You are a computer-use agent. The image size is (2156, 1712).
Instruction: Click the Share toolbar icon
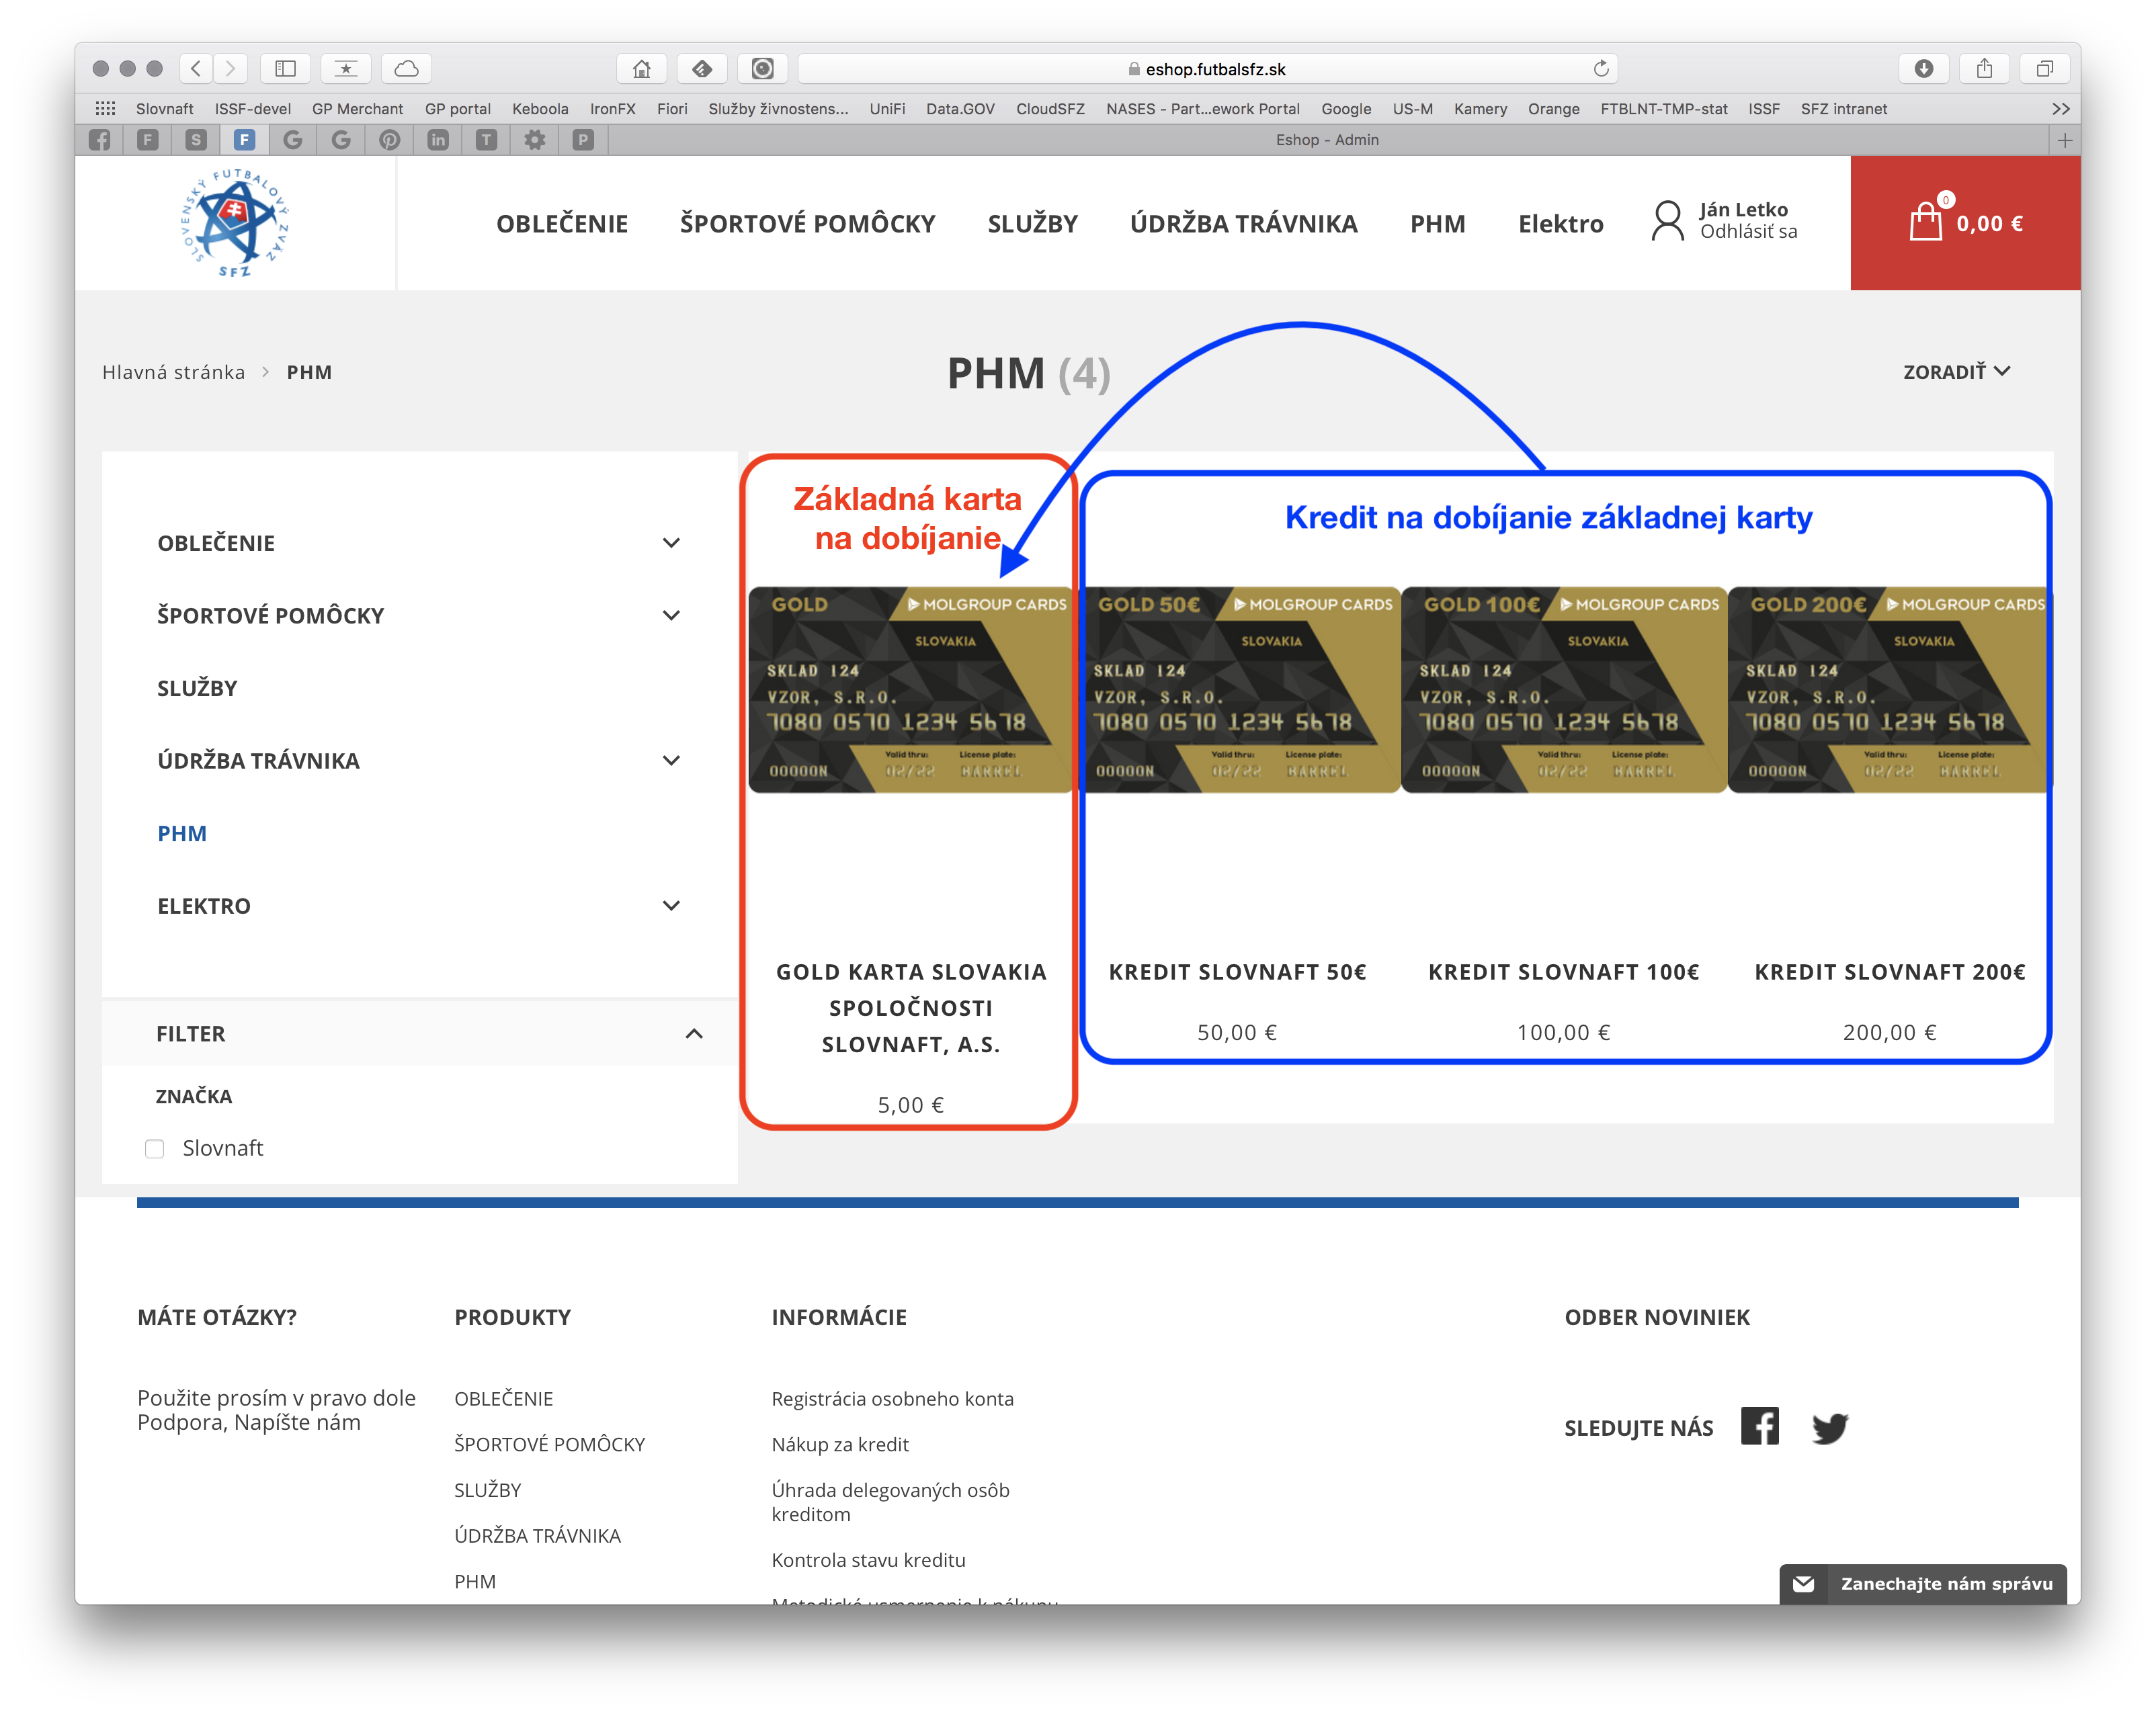point(1984,68)
